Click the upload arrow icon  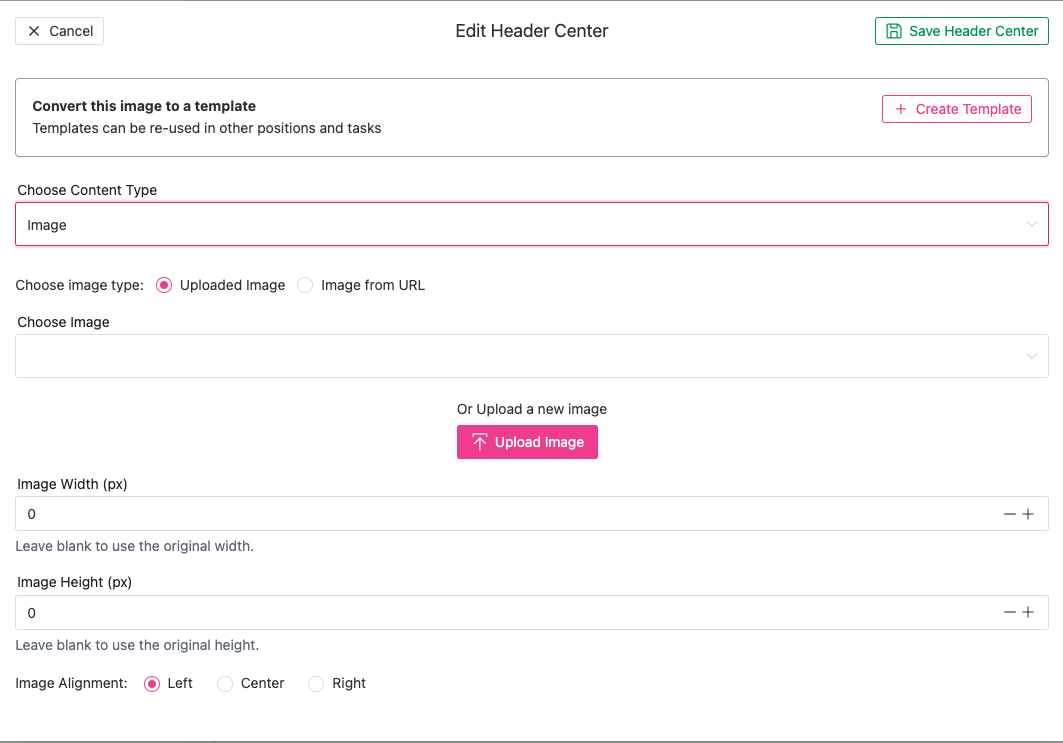[480, 442]
